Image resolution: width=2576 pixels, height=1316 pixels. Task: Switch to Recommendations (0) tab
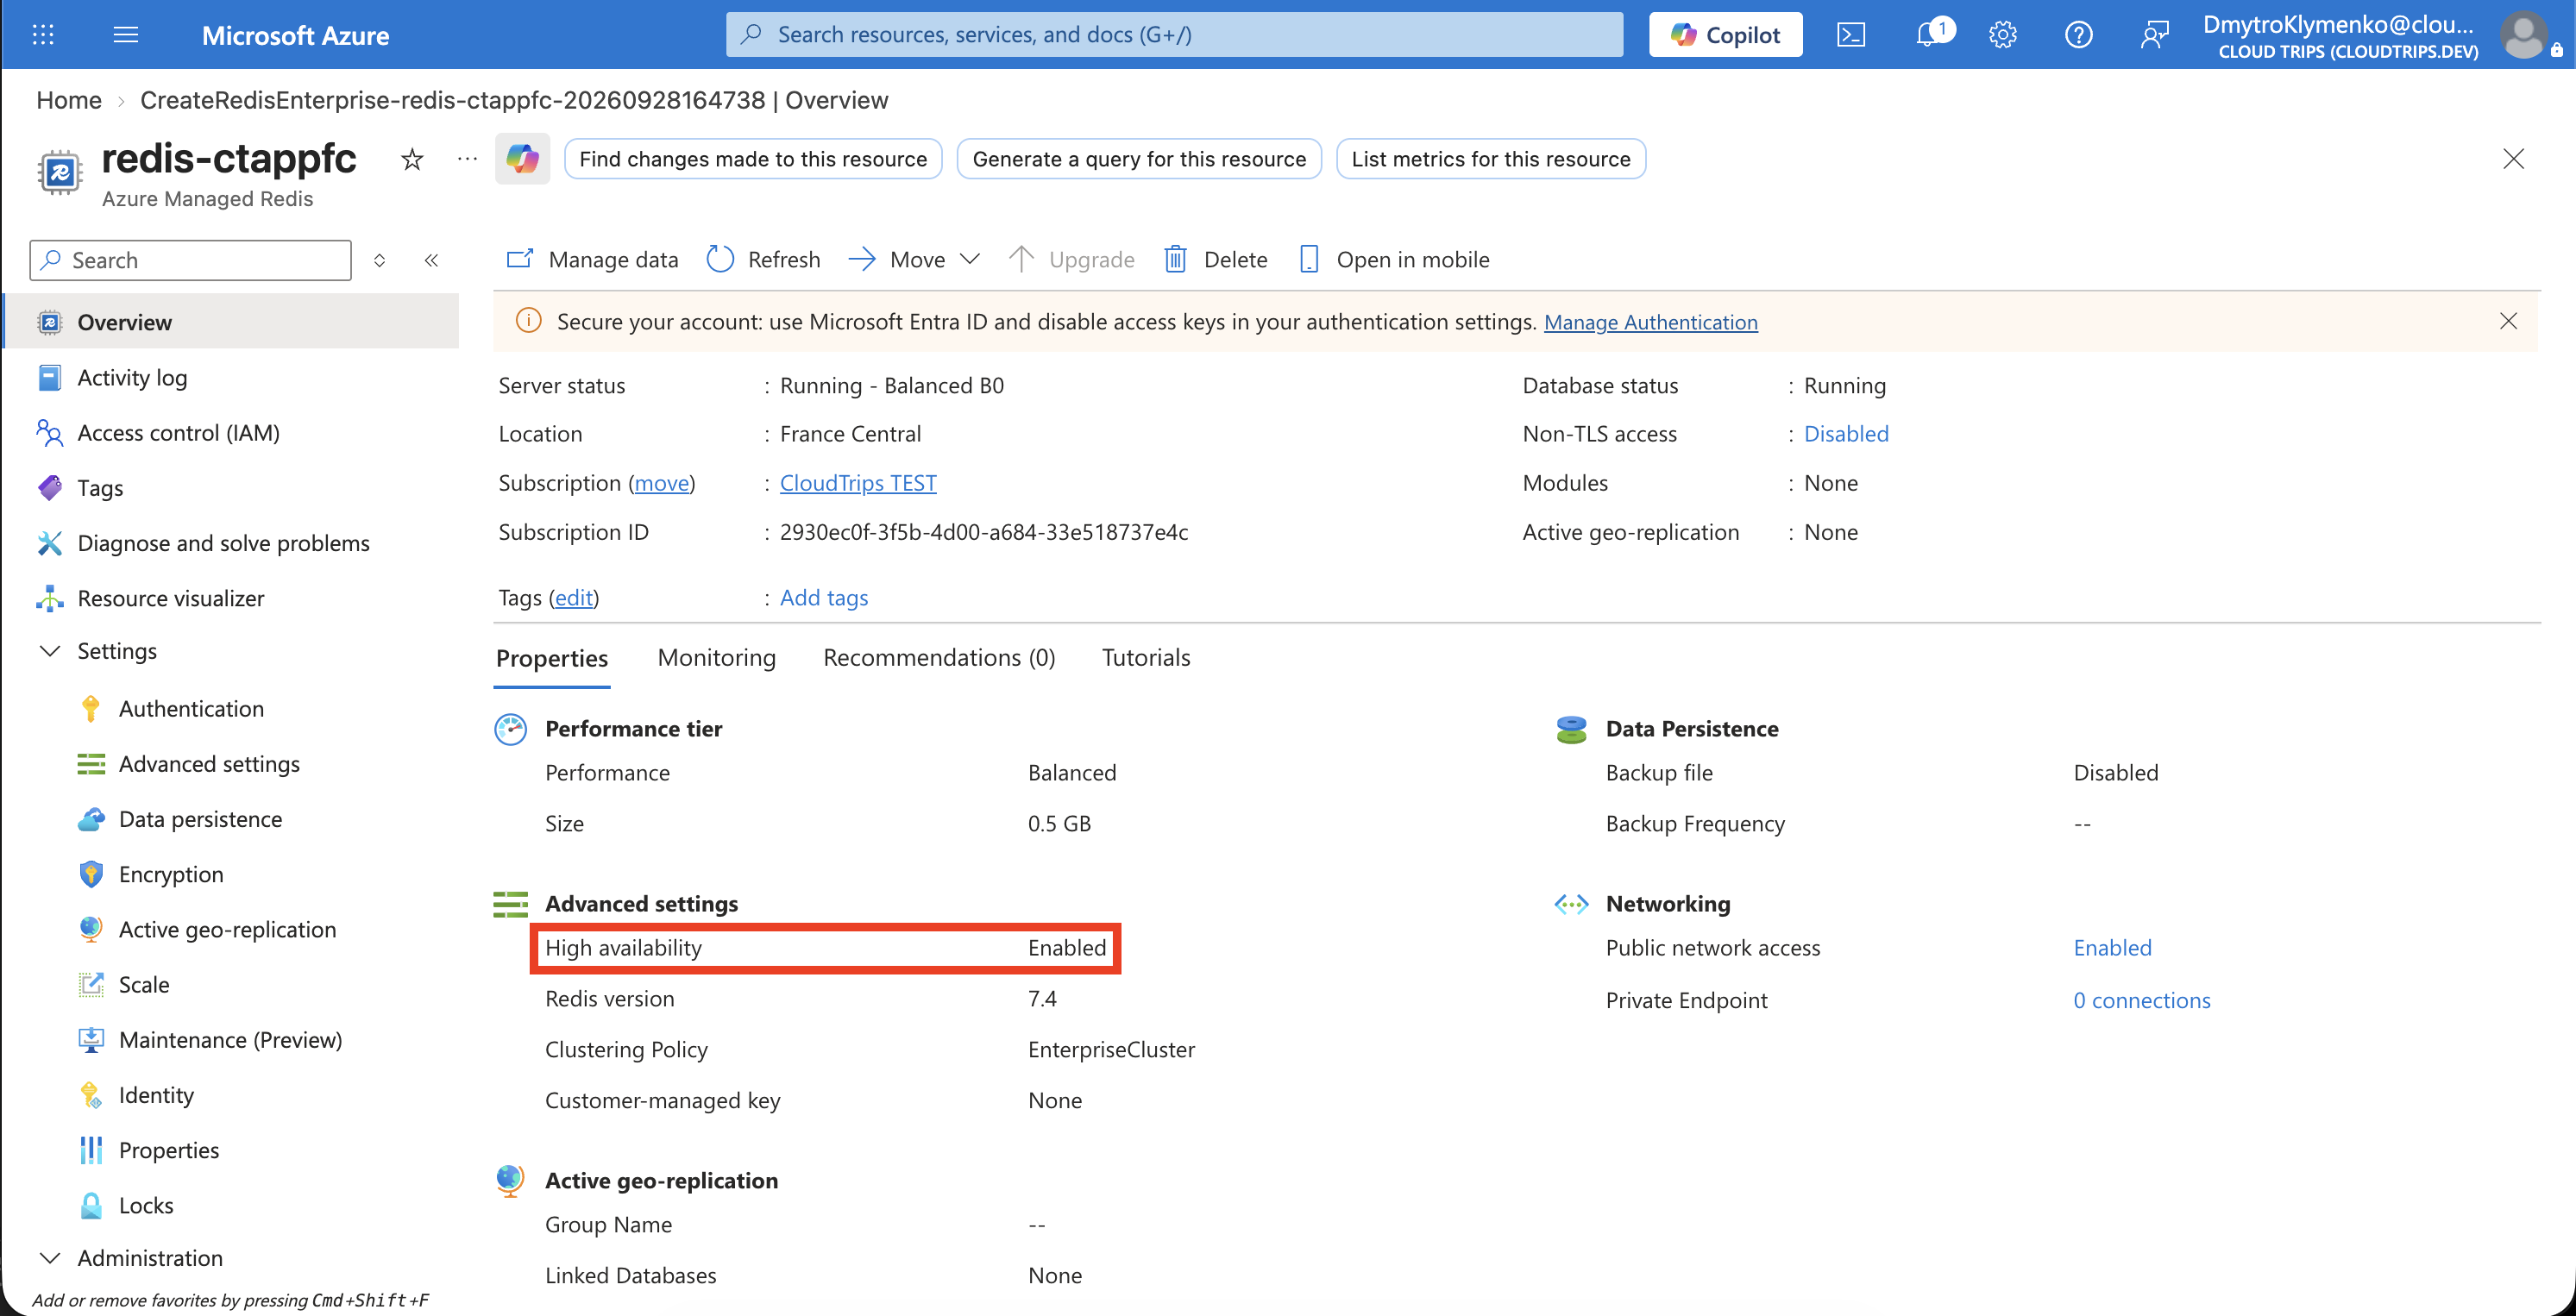coord(939,658)
